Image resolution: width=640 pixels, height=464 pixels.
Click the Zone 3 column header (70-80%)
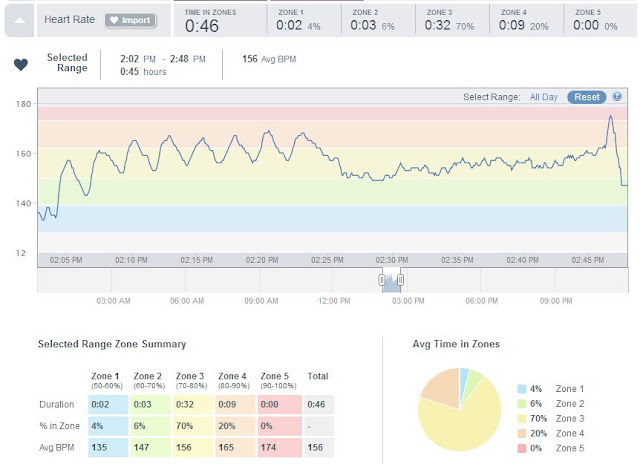(x=191, y=380)
